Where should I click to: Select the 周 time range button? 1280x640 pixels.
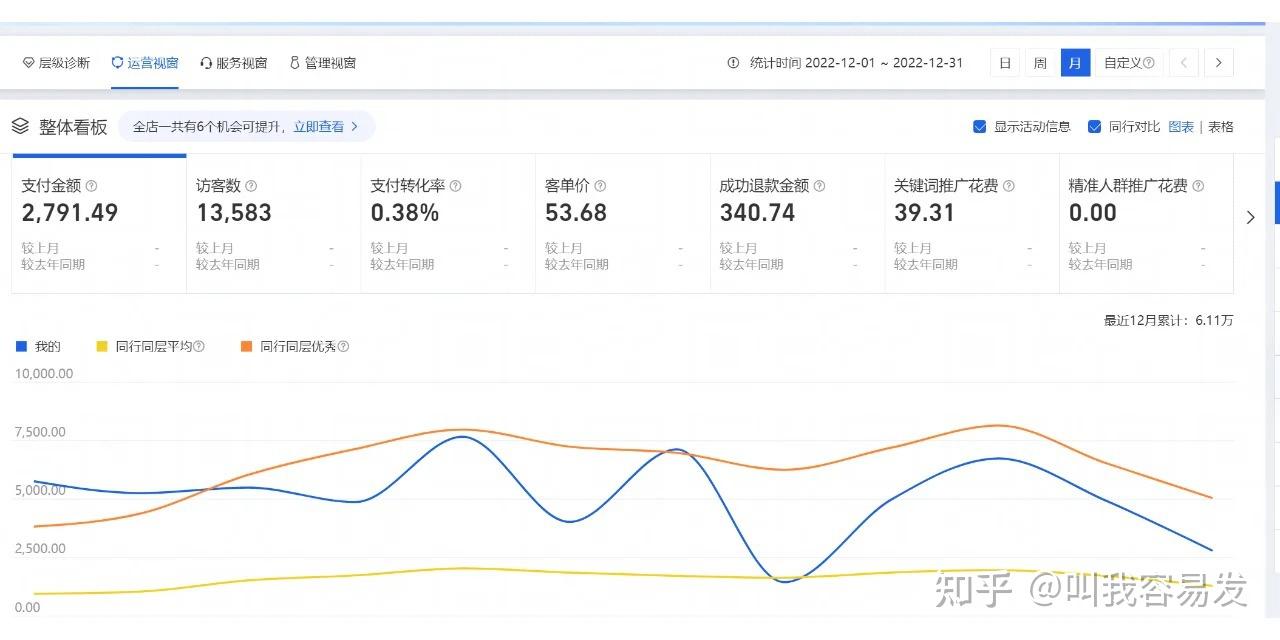click(1040, 63)
